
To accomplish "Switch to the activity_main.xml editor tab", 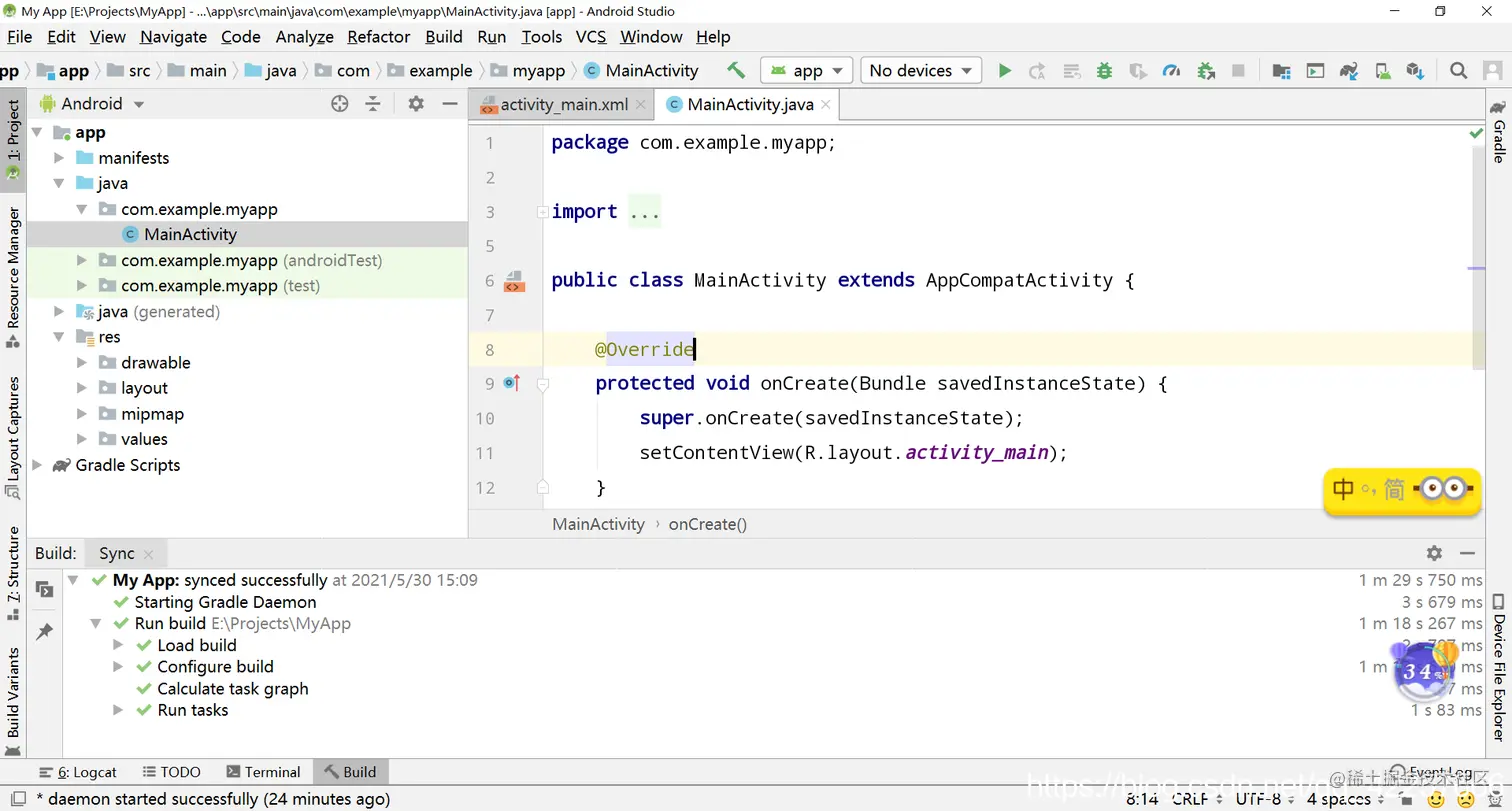I will [564, 104].
